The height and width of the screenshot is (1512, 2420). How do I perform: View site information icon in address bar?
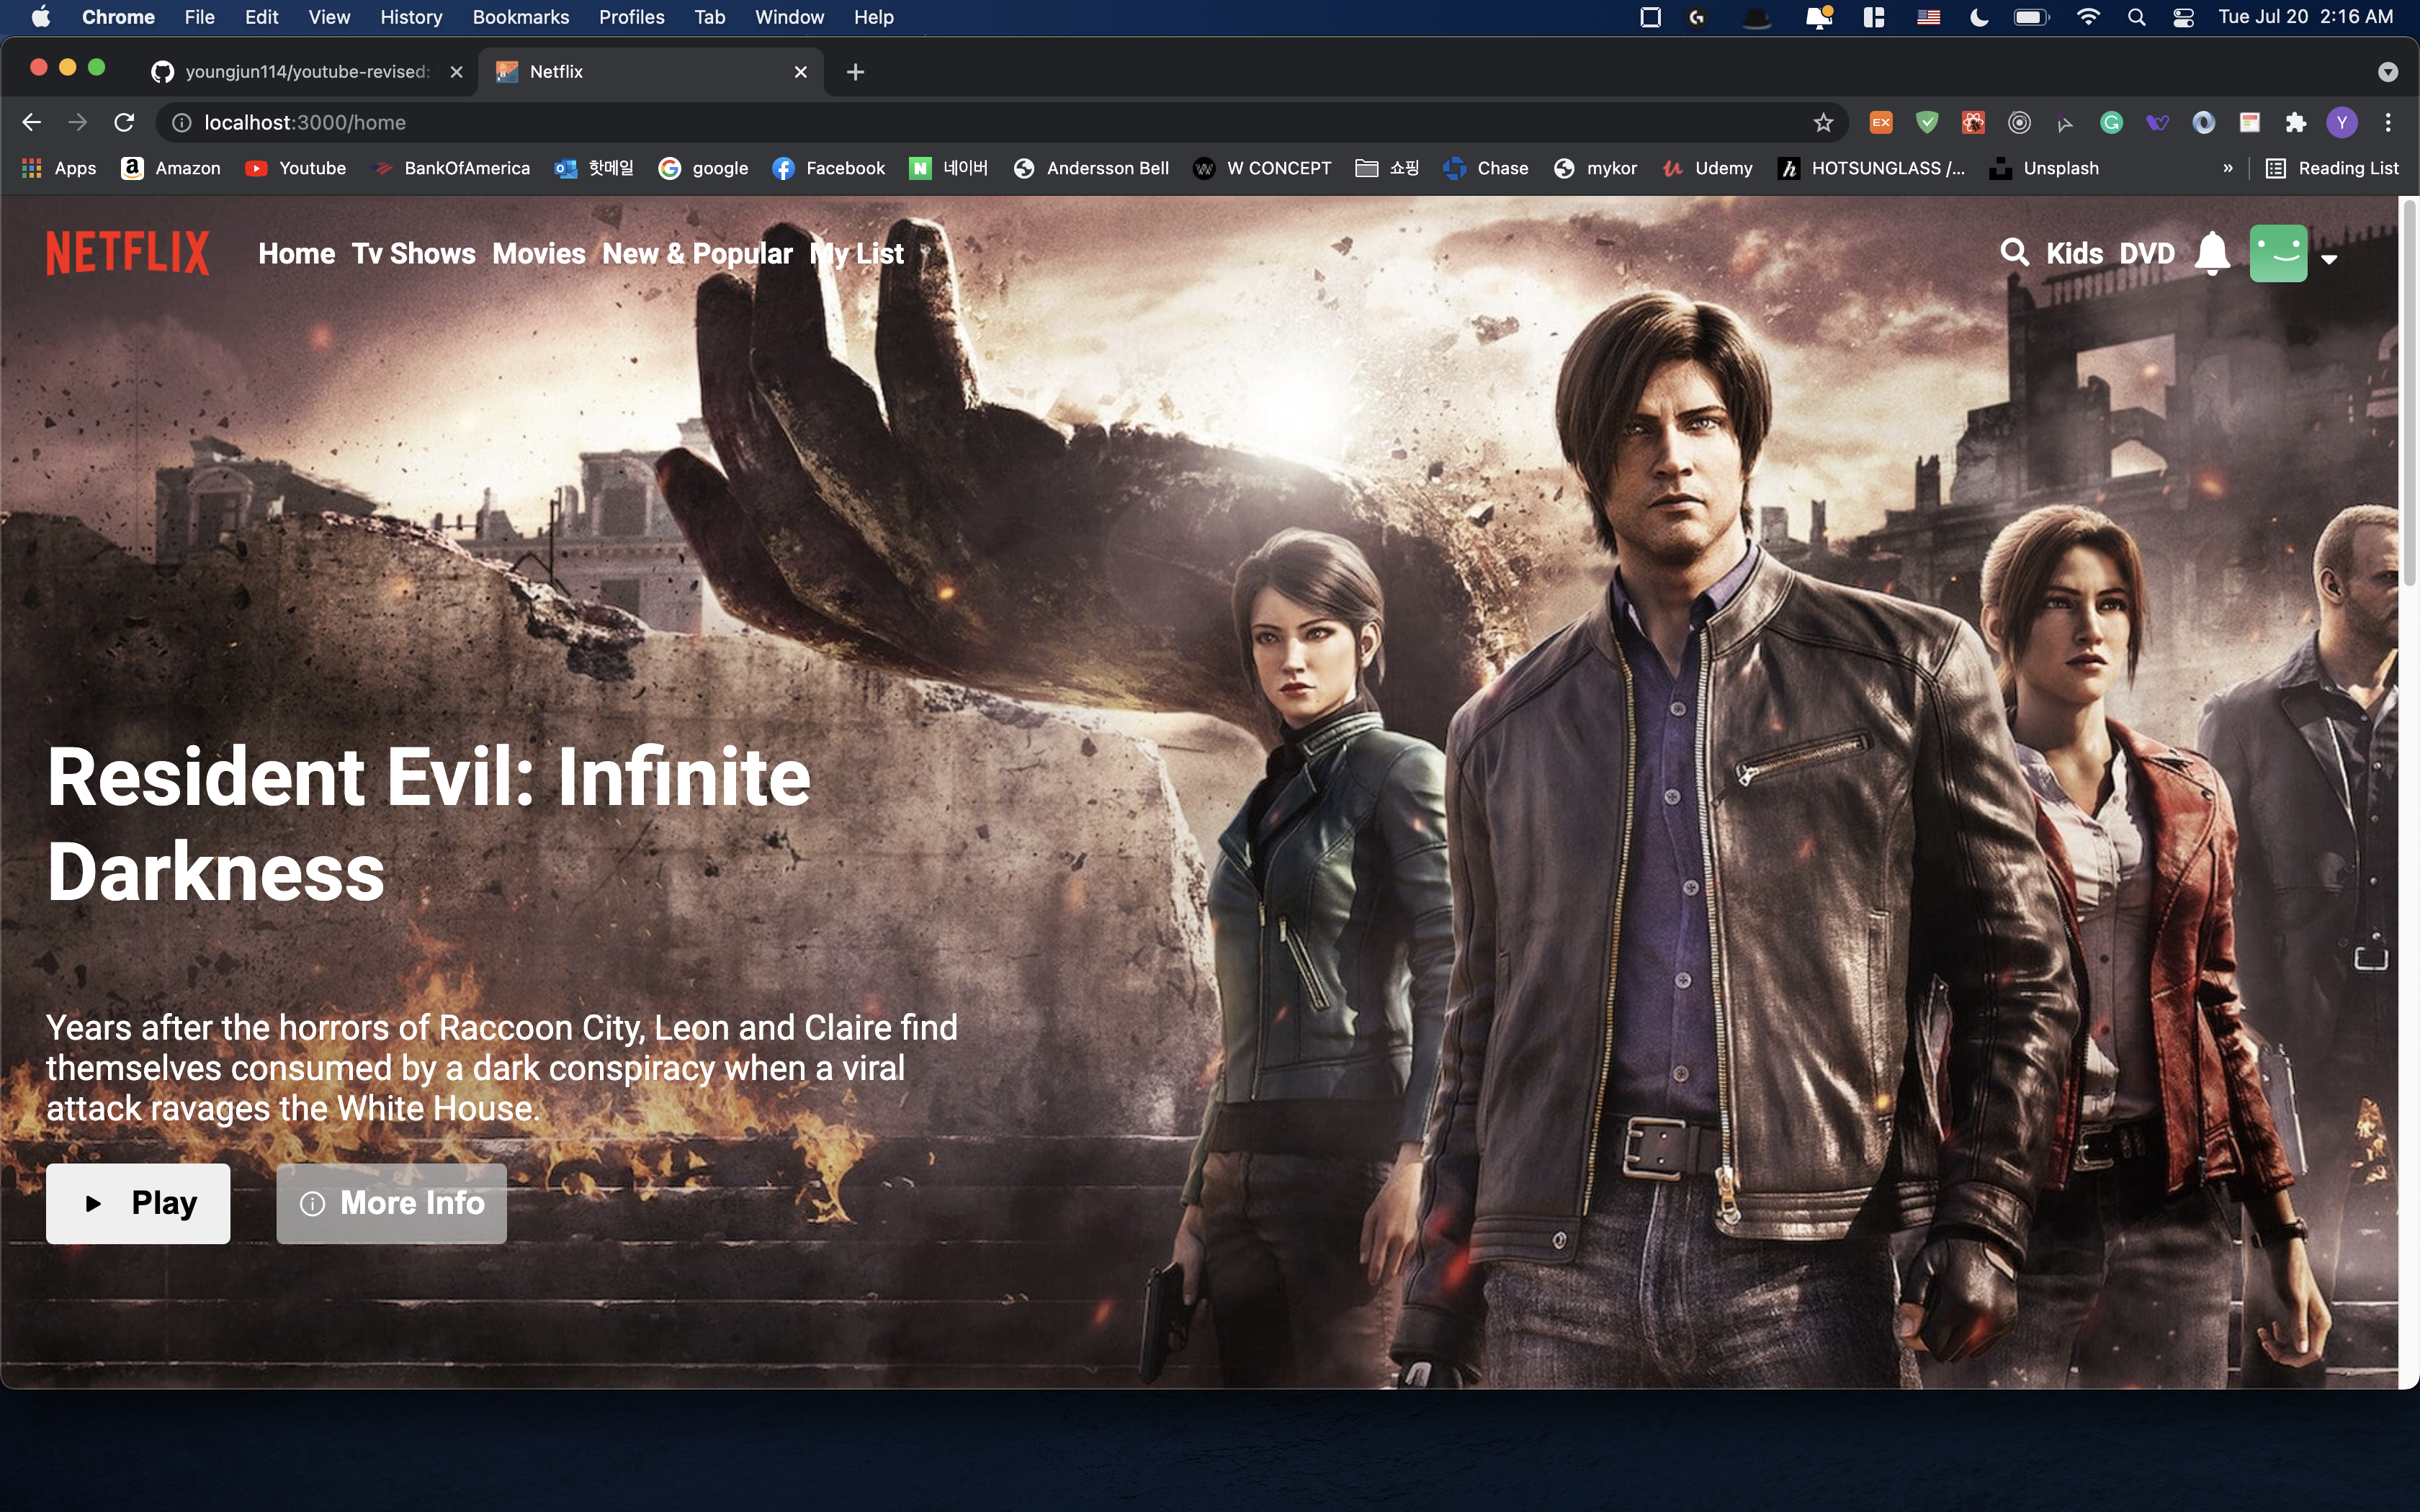[x=181, y=122]
